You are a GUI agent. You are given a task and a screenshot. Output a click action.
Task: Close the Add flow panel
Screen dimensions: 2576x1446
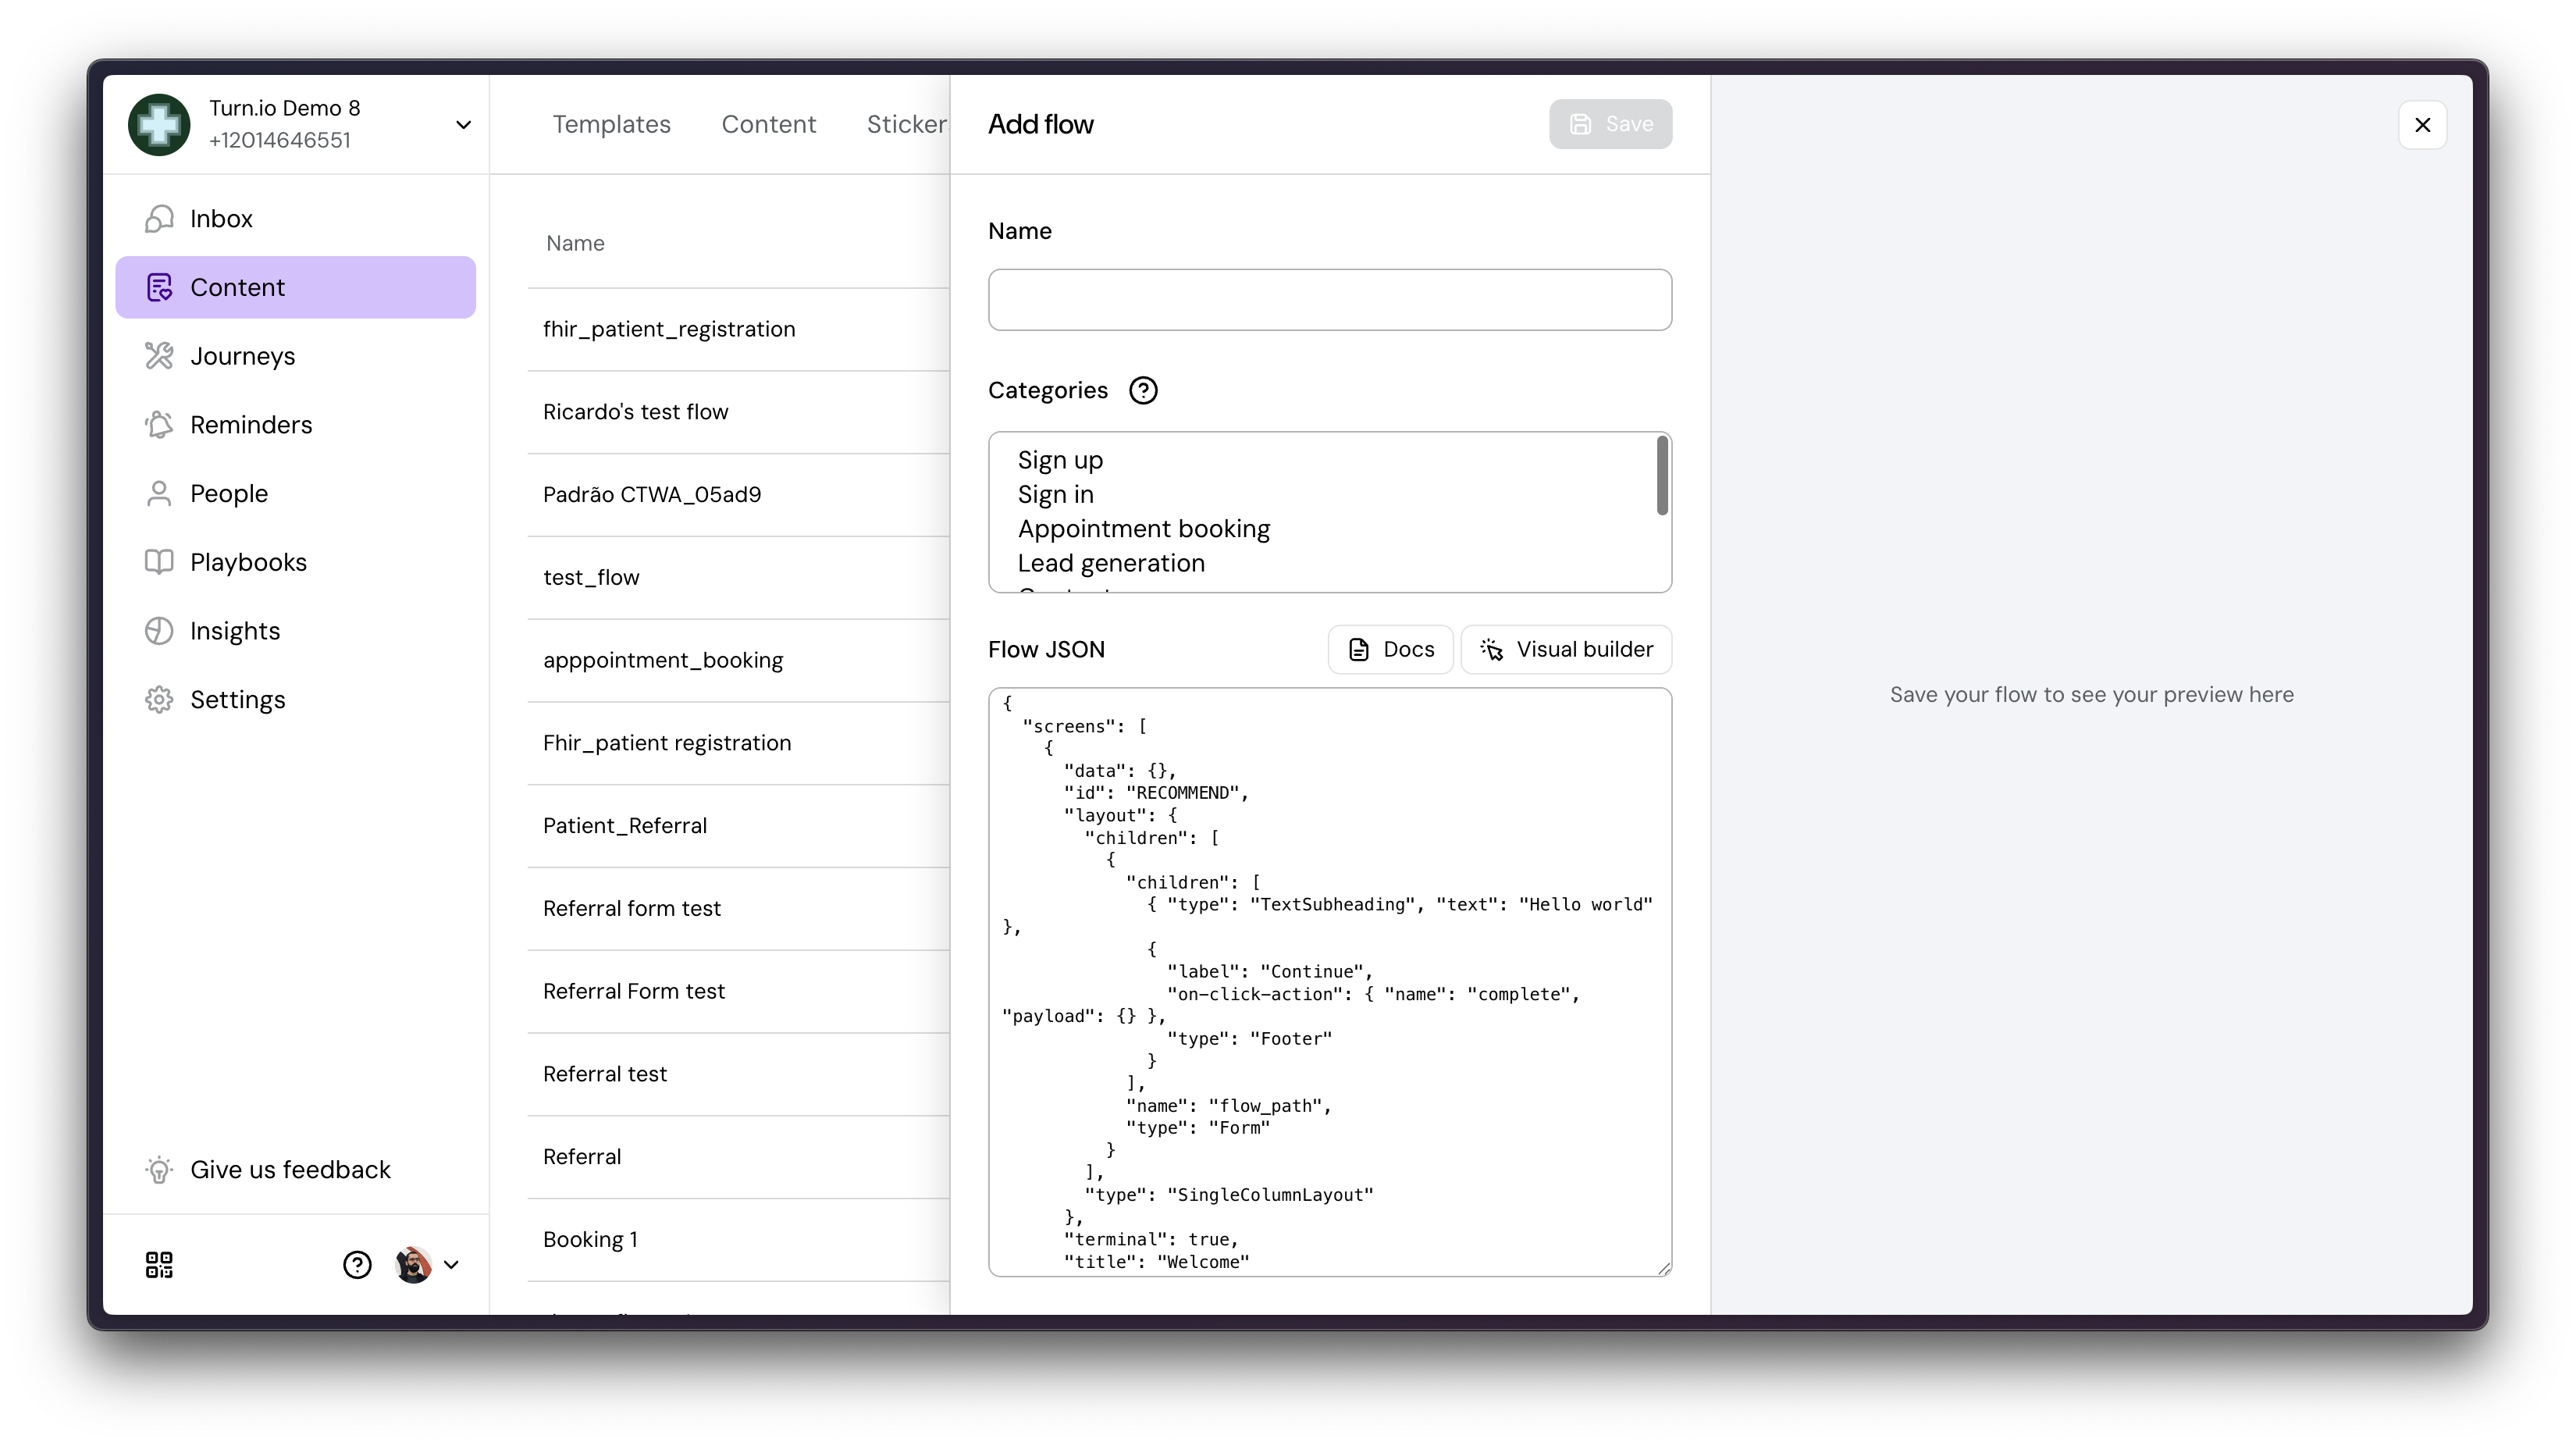tap(2422, 125)
